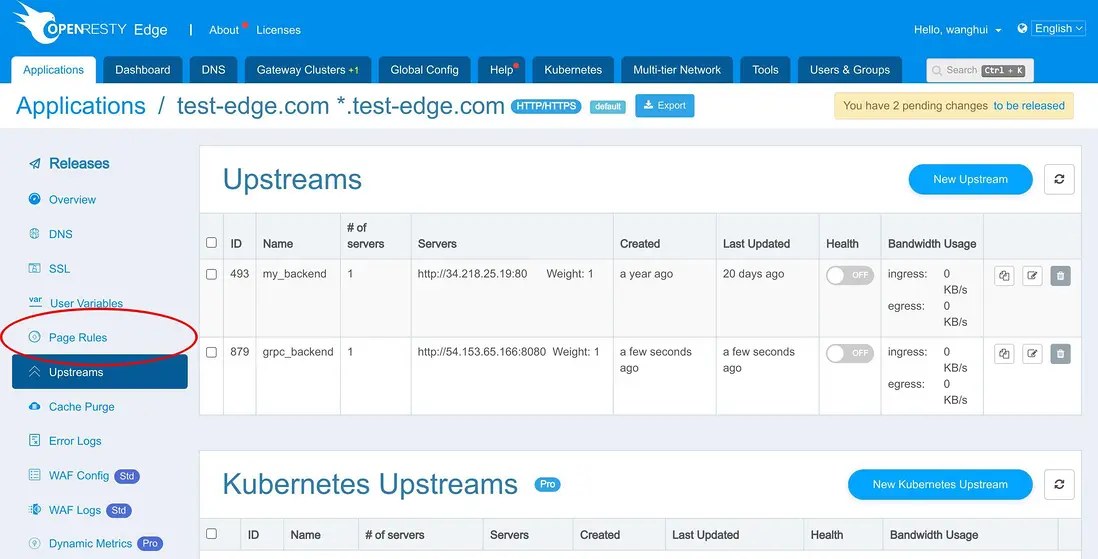The width and height of the screenshot is (1098, 559).
Task: Click the search input field
Action: coord(980,70)
